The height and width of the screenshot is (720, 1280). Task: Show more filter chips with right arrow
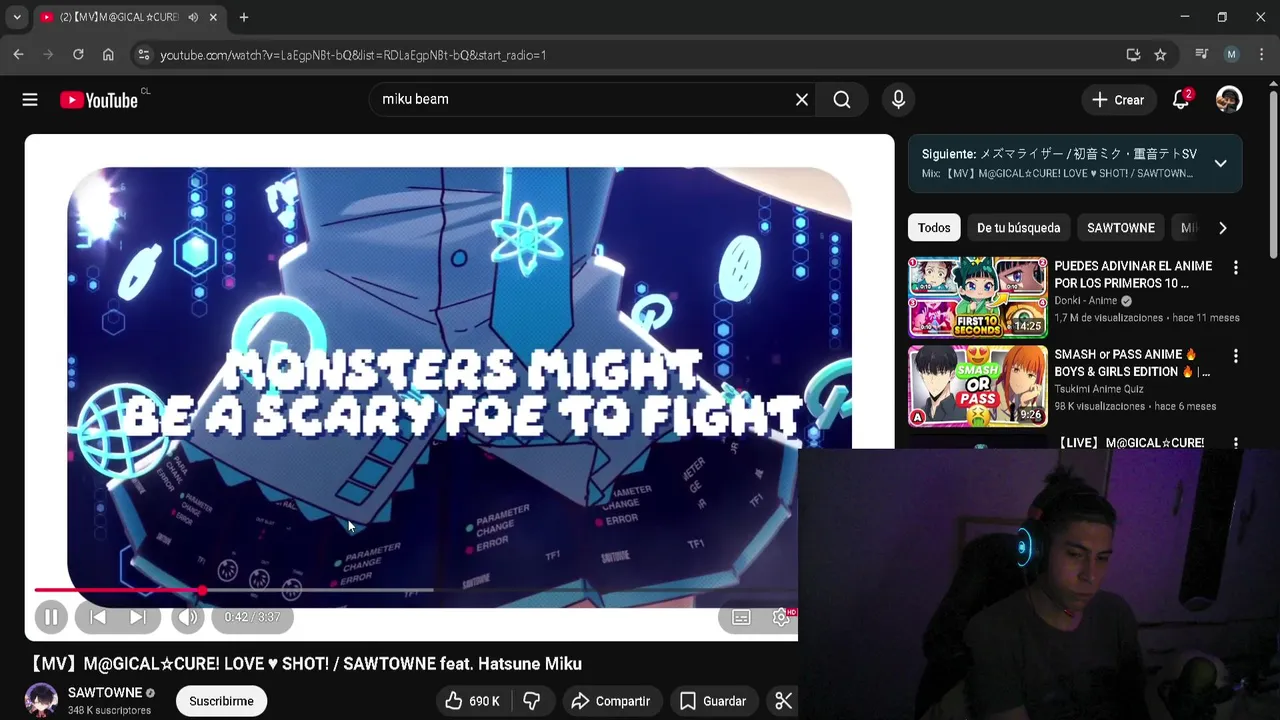click(x=1222, y=228)
